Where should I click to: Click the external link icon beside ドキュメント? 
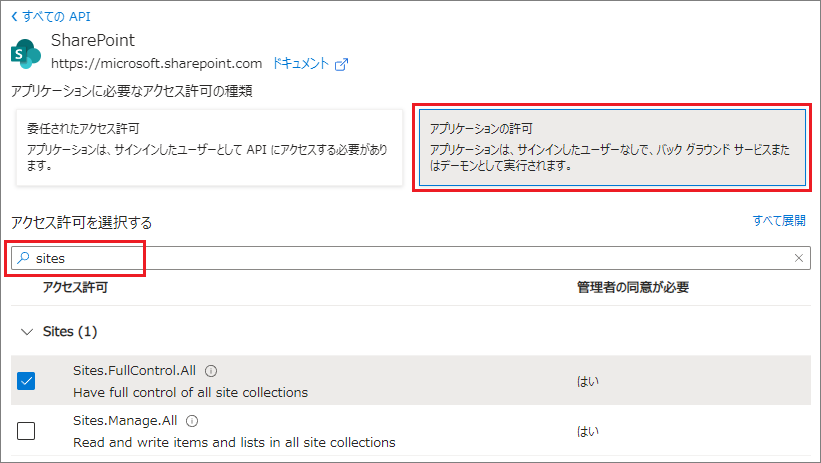coord(342,64)
